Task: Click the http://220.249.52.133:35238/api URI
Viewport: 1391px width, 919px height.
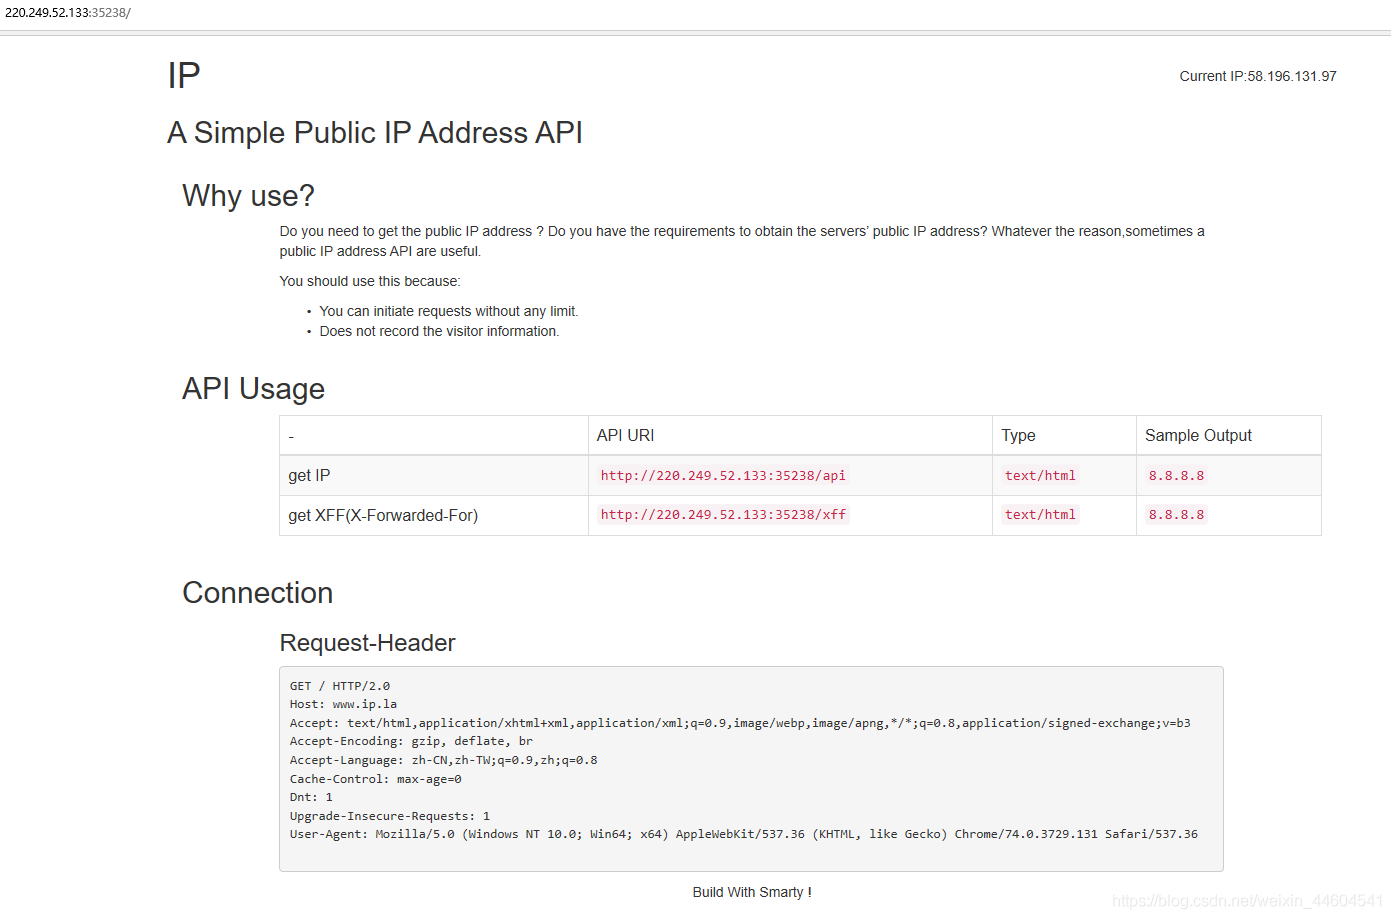Action: pyautogui.click(x=723, y=475)
